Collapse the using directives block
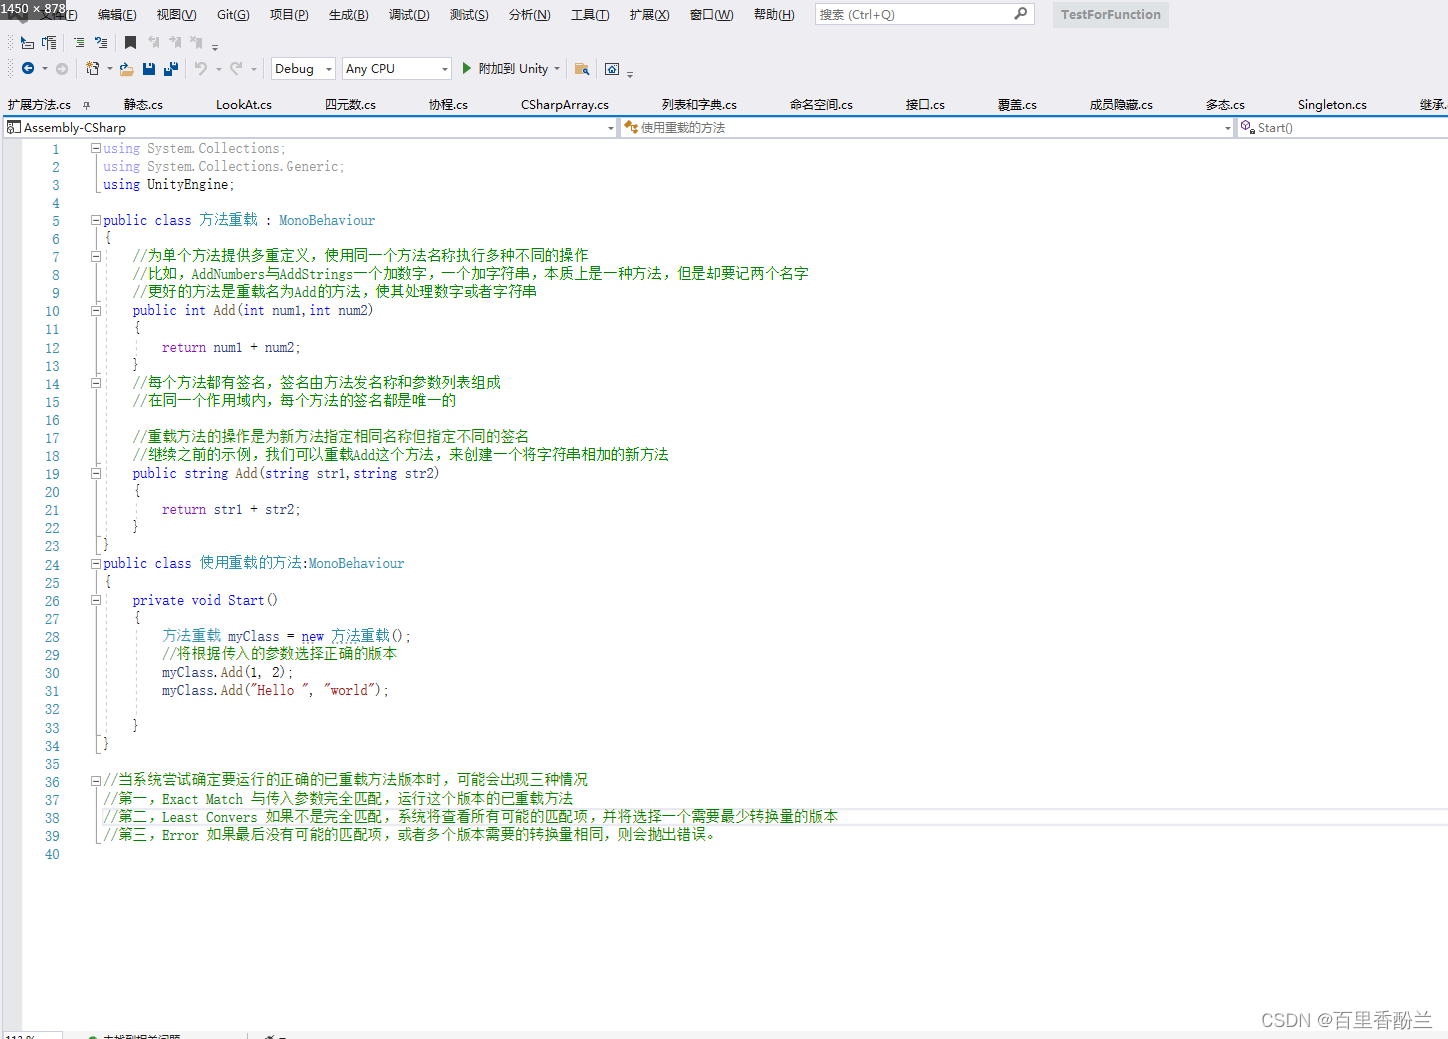 point(96,148)
